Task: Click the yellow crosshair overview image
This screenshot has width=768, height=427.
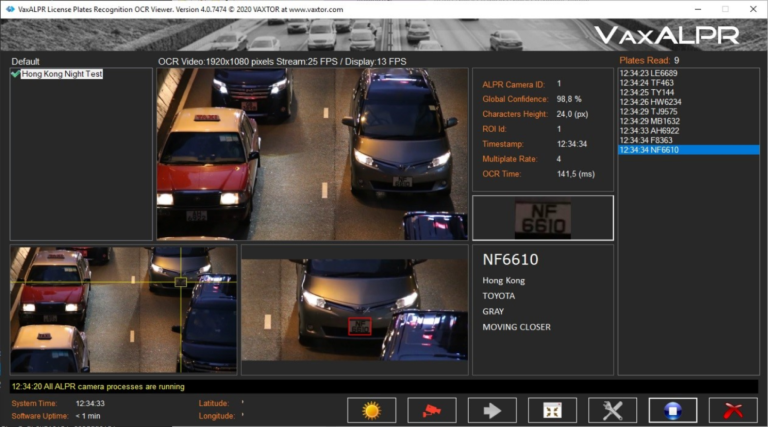Action: click(123, 310)
